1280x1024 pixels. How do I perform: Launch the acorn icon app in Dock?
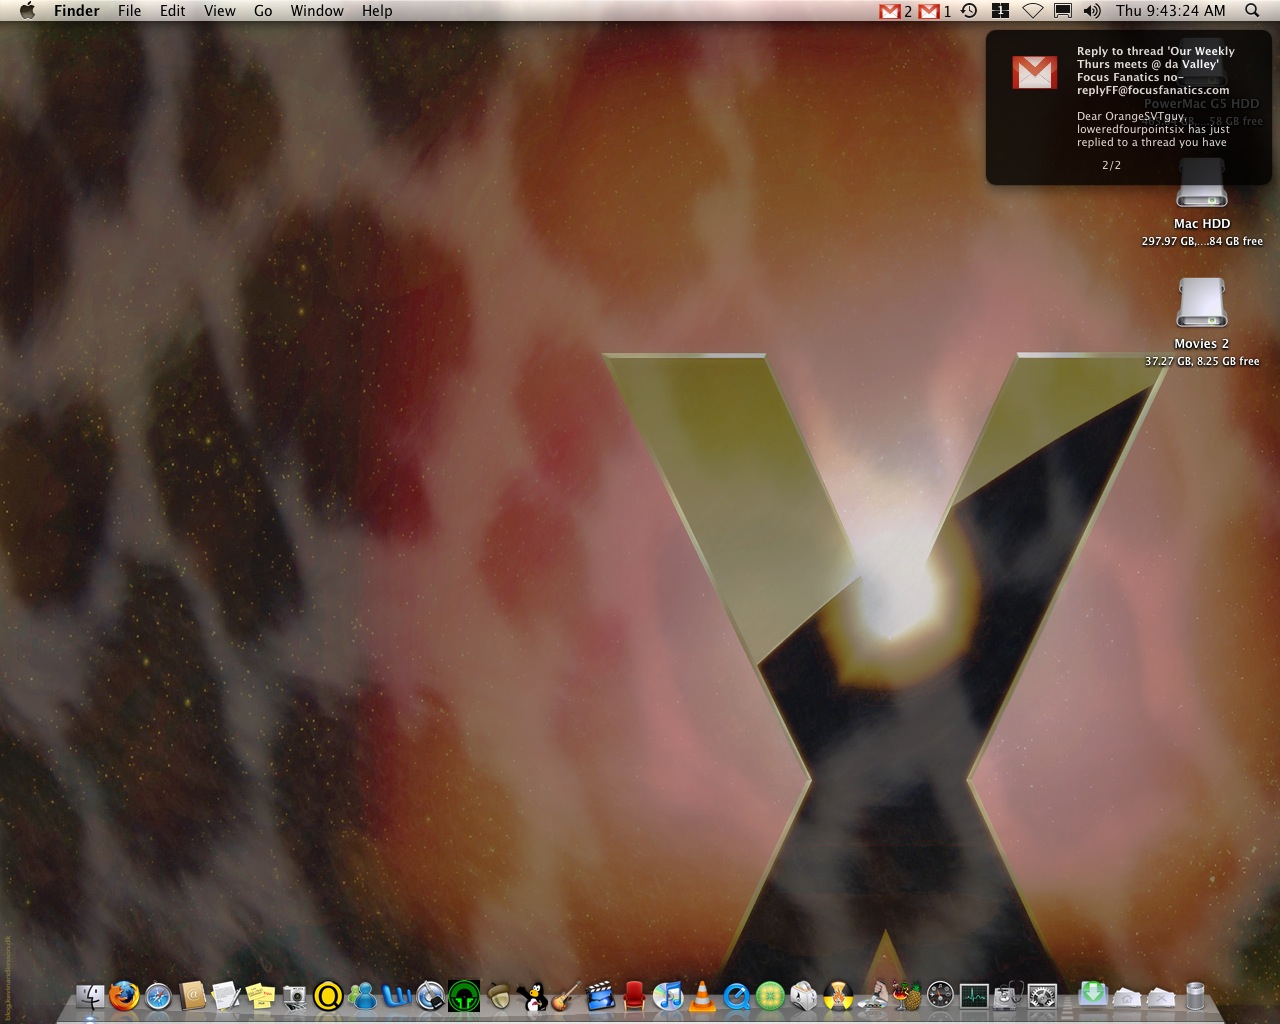click(x=498, y=996)
